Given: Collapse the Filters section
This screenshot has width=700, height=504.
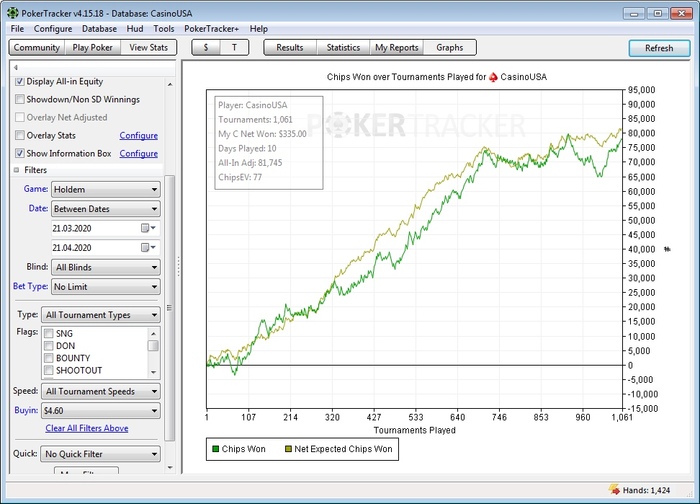Looking at the screenshot, I should 17,170.
